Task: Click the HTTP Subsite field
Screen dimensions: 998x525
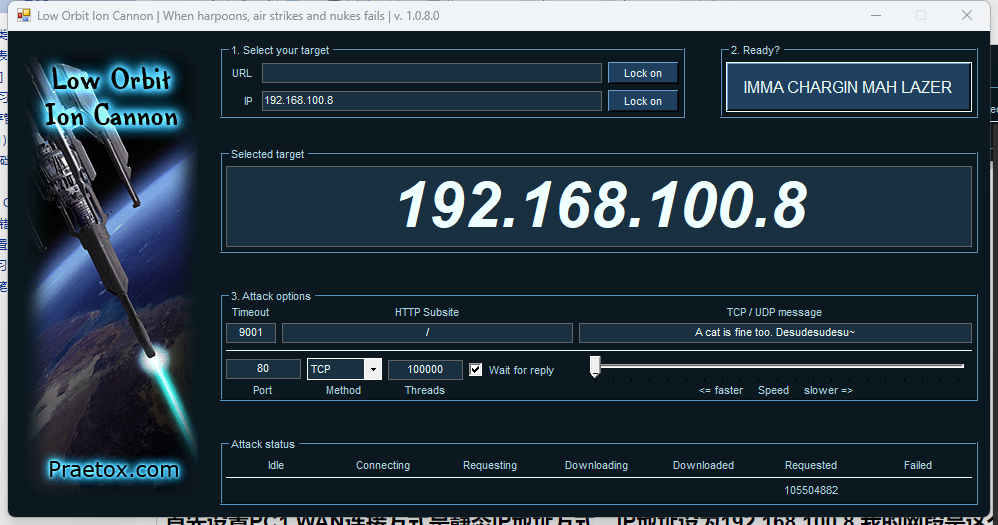Action: point(427,332)
